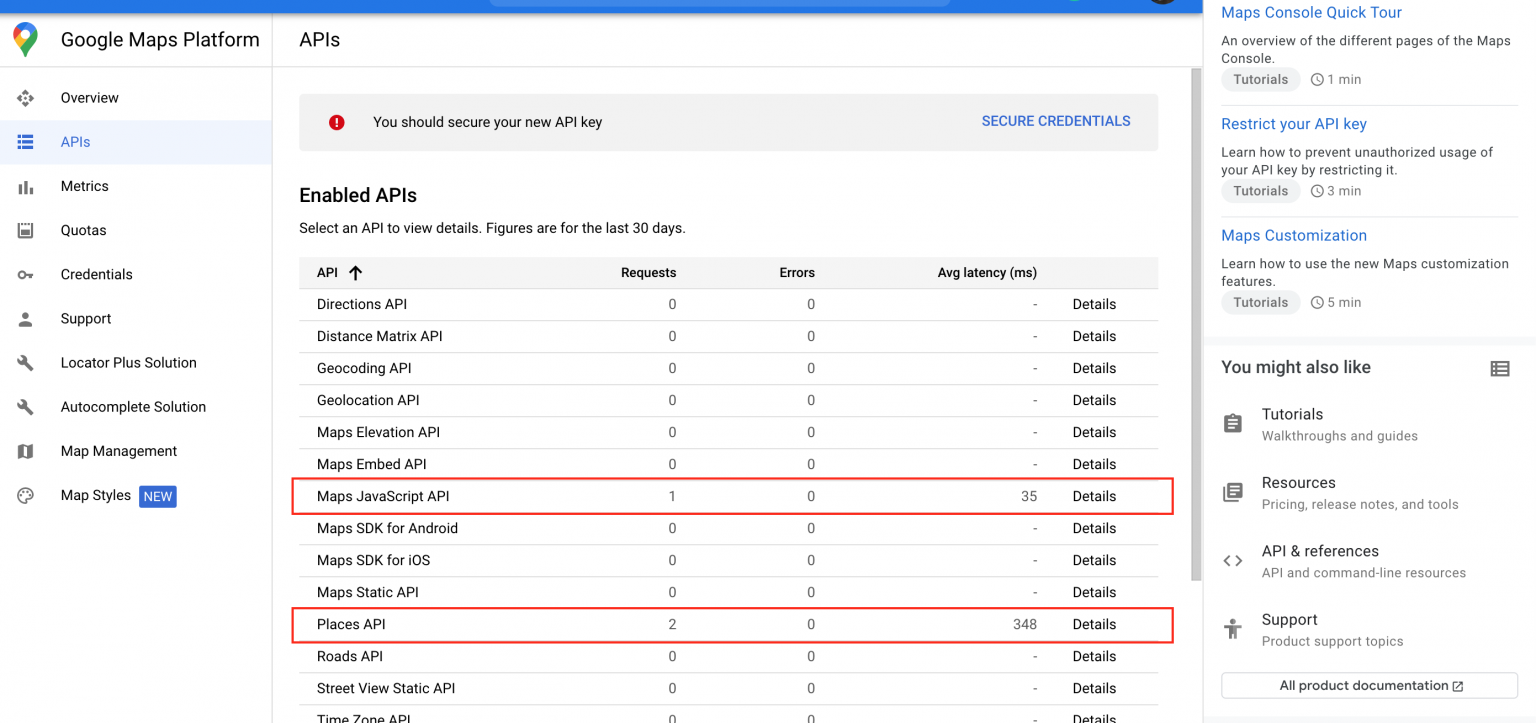Viewport: 1536px width, 723px height.
Task: Click the grid icon beside You might also like
Action: coord(1499,368)
